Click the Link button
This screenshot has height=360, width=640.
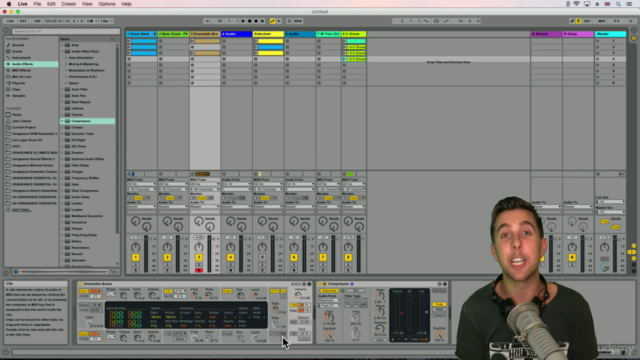pos(10,21)
